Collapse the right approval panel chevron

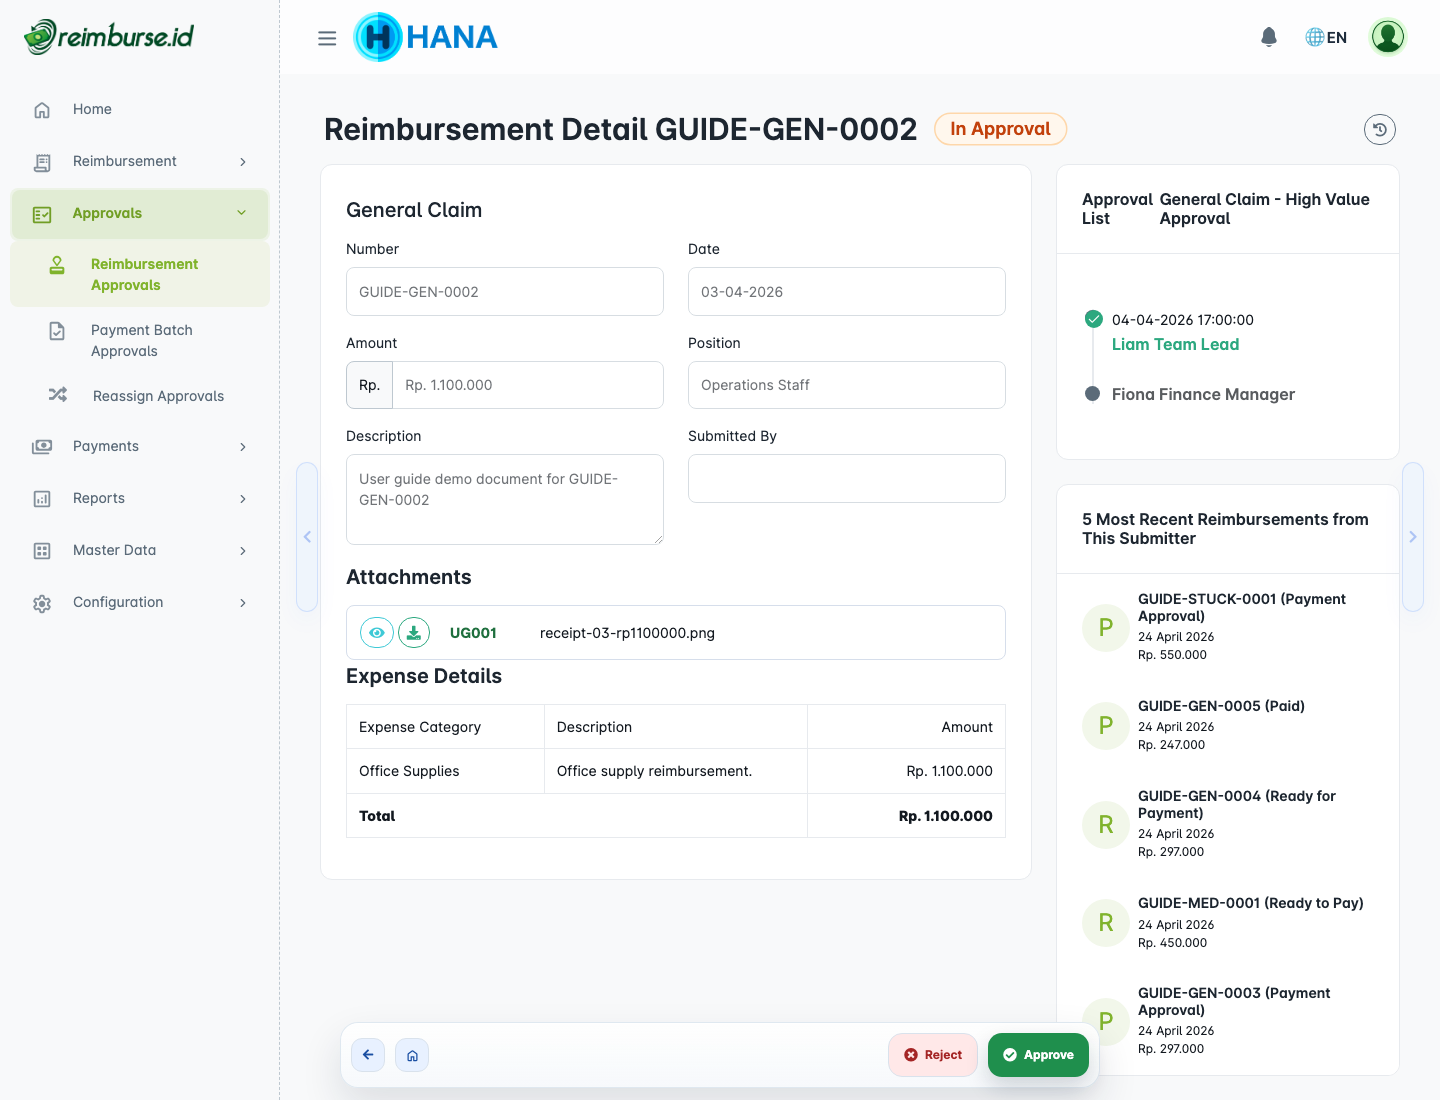[1412, 536]
